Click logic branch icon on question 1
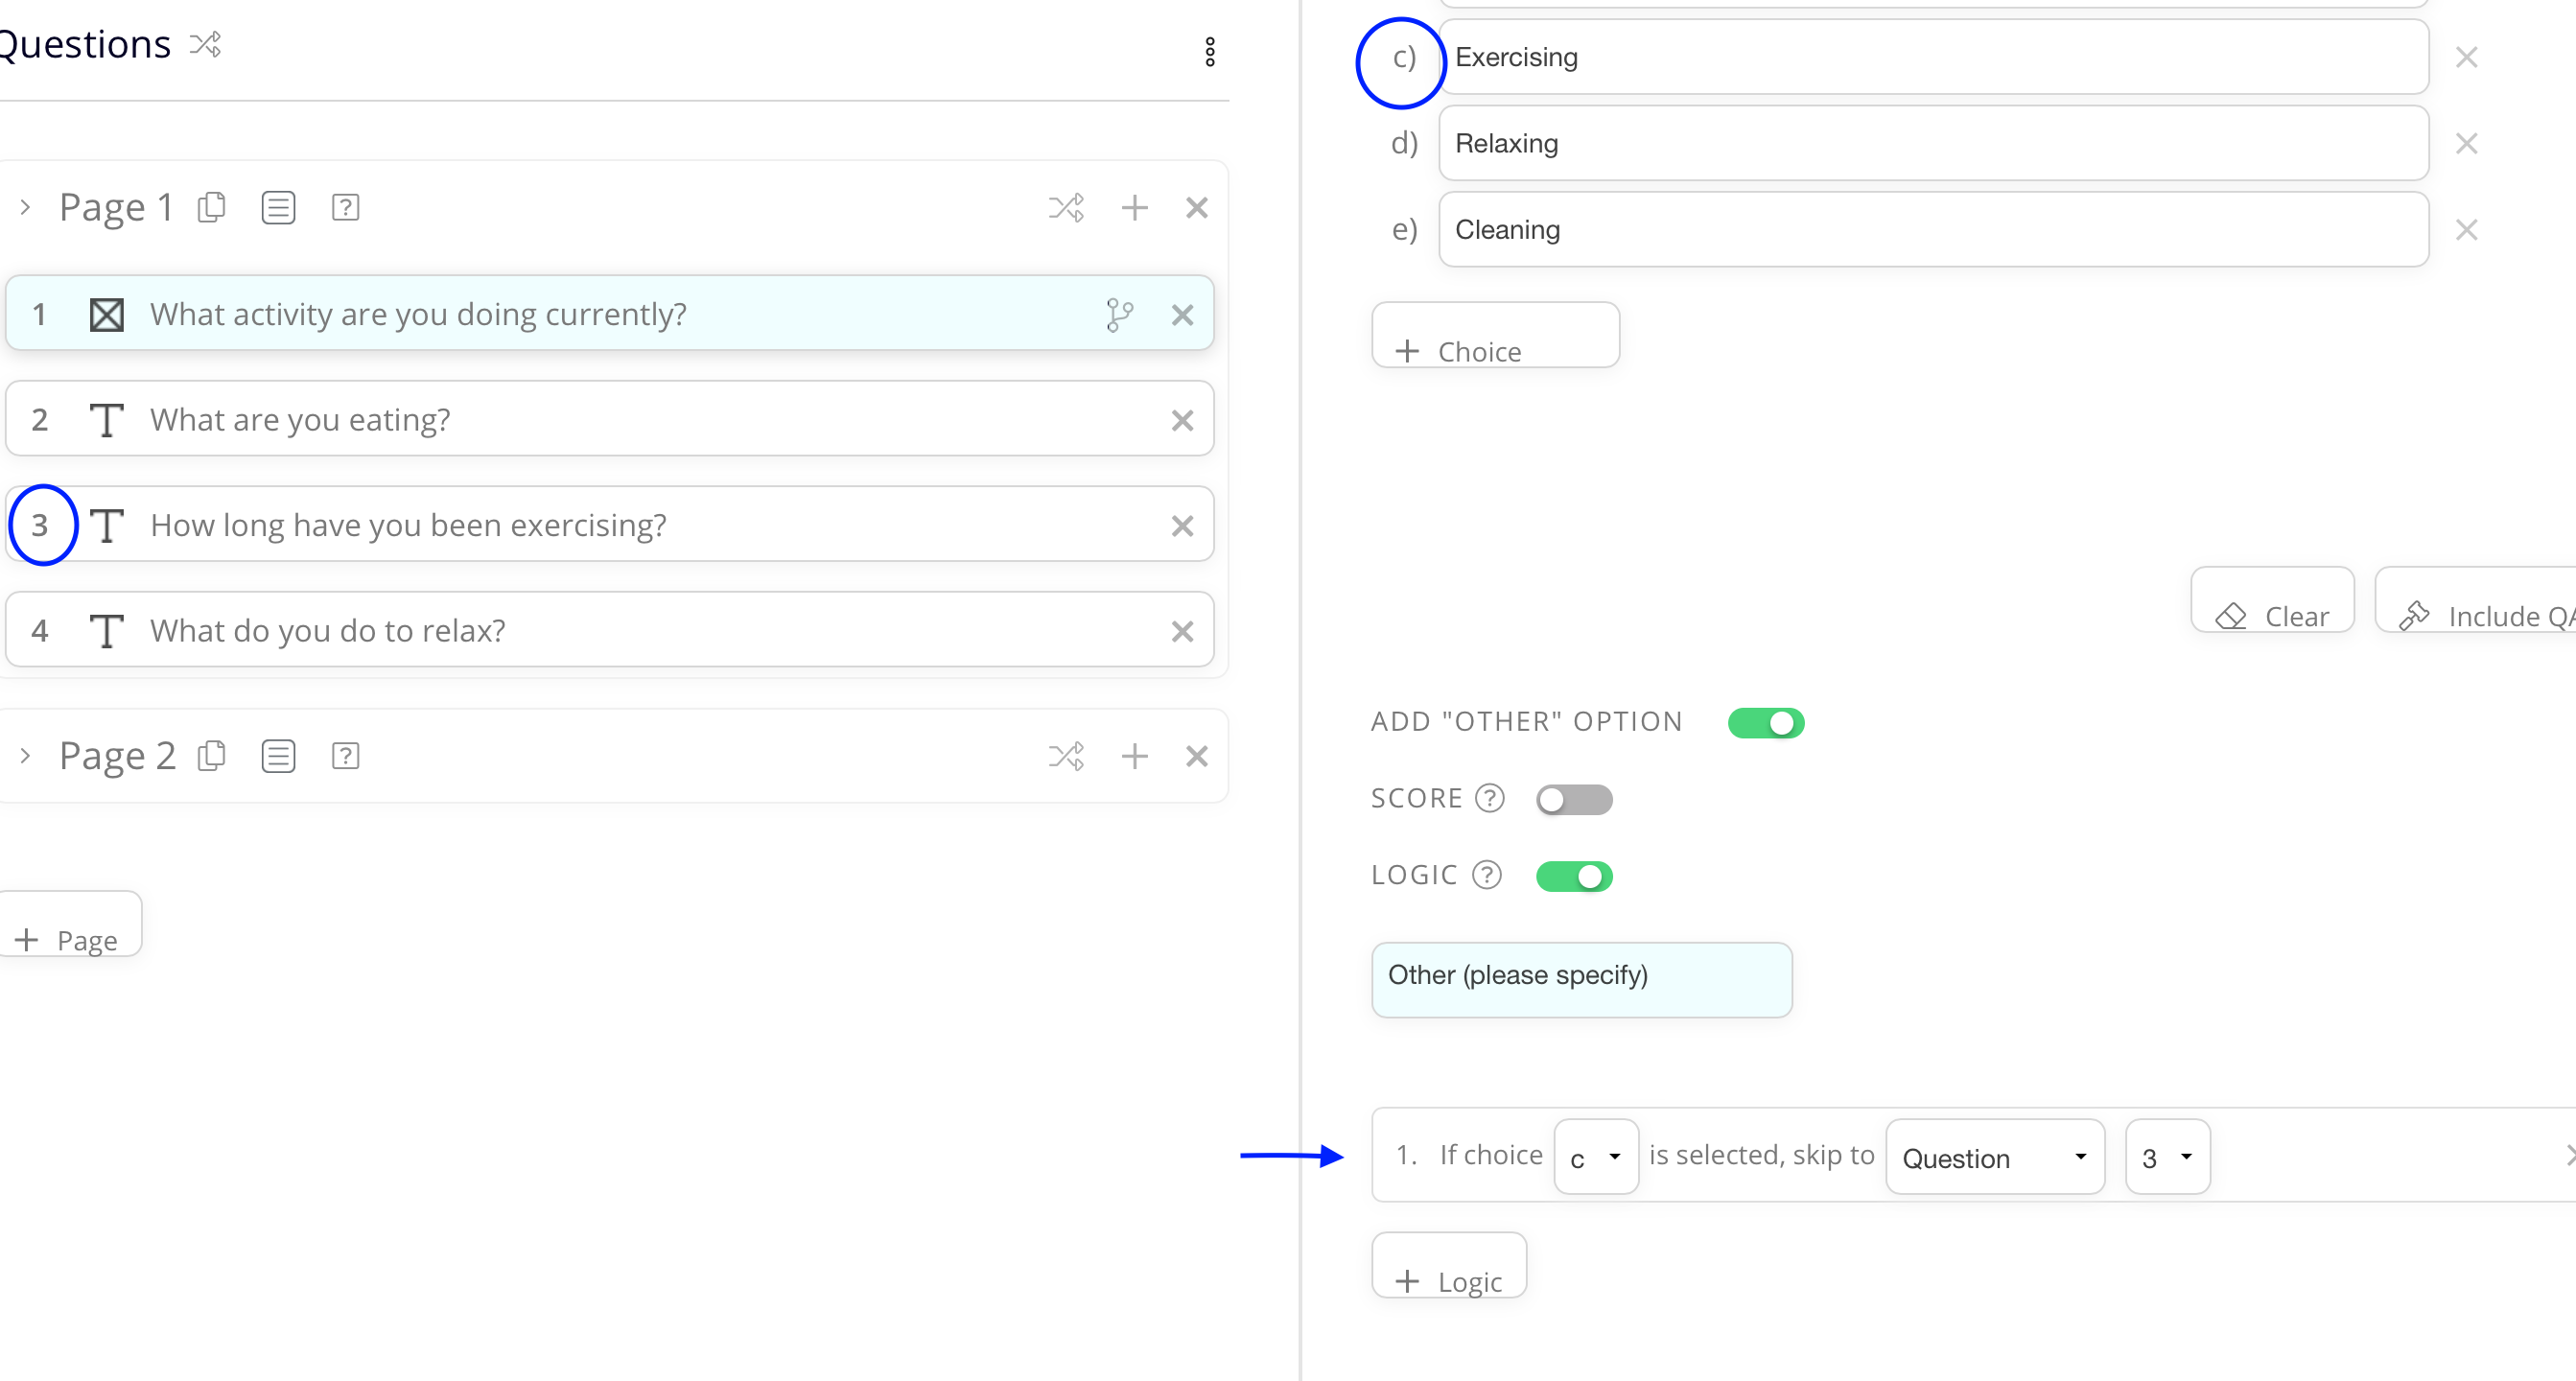Screen dimensions: 2576x1381 1119,315
